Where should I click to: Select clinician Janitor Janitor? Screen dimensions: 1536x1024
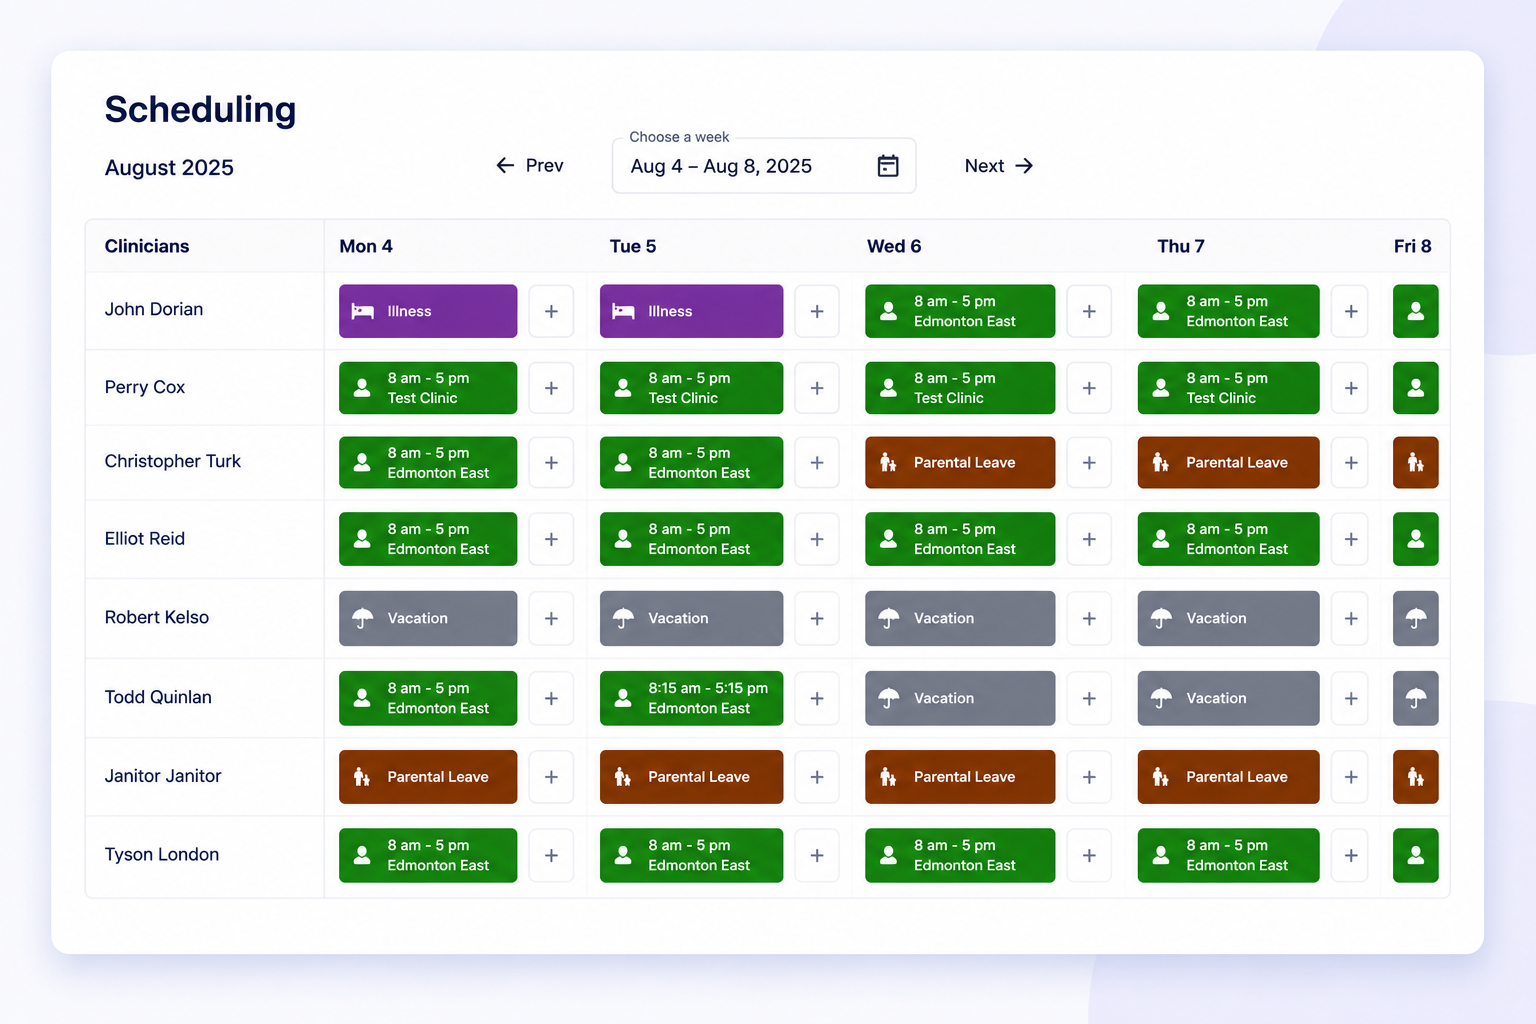pos(163,776)
